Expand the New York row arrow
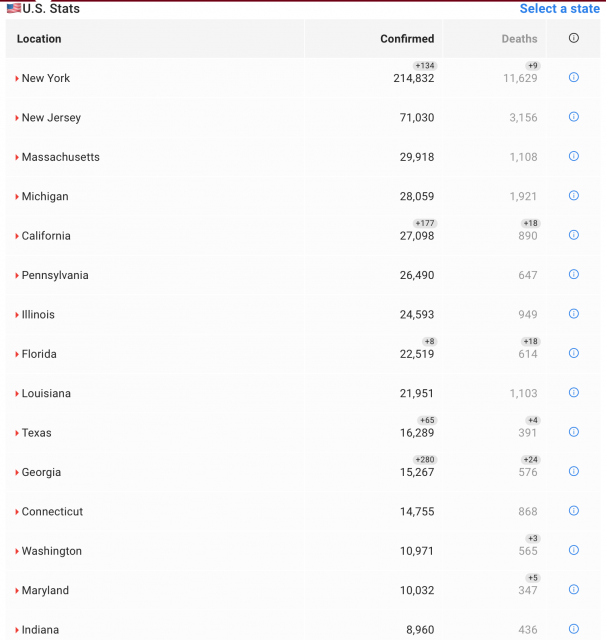The image size is (606, 640). (17, 78)
